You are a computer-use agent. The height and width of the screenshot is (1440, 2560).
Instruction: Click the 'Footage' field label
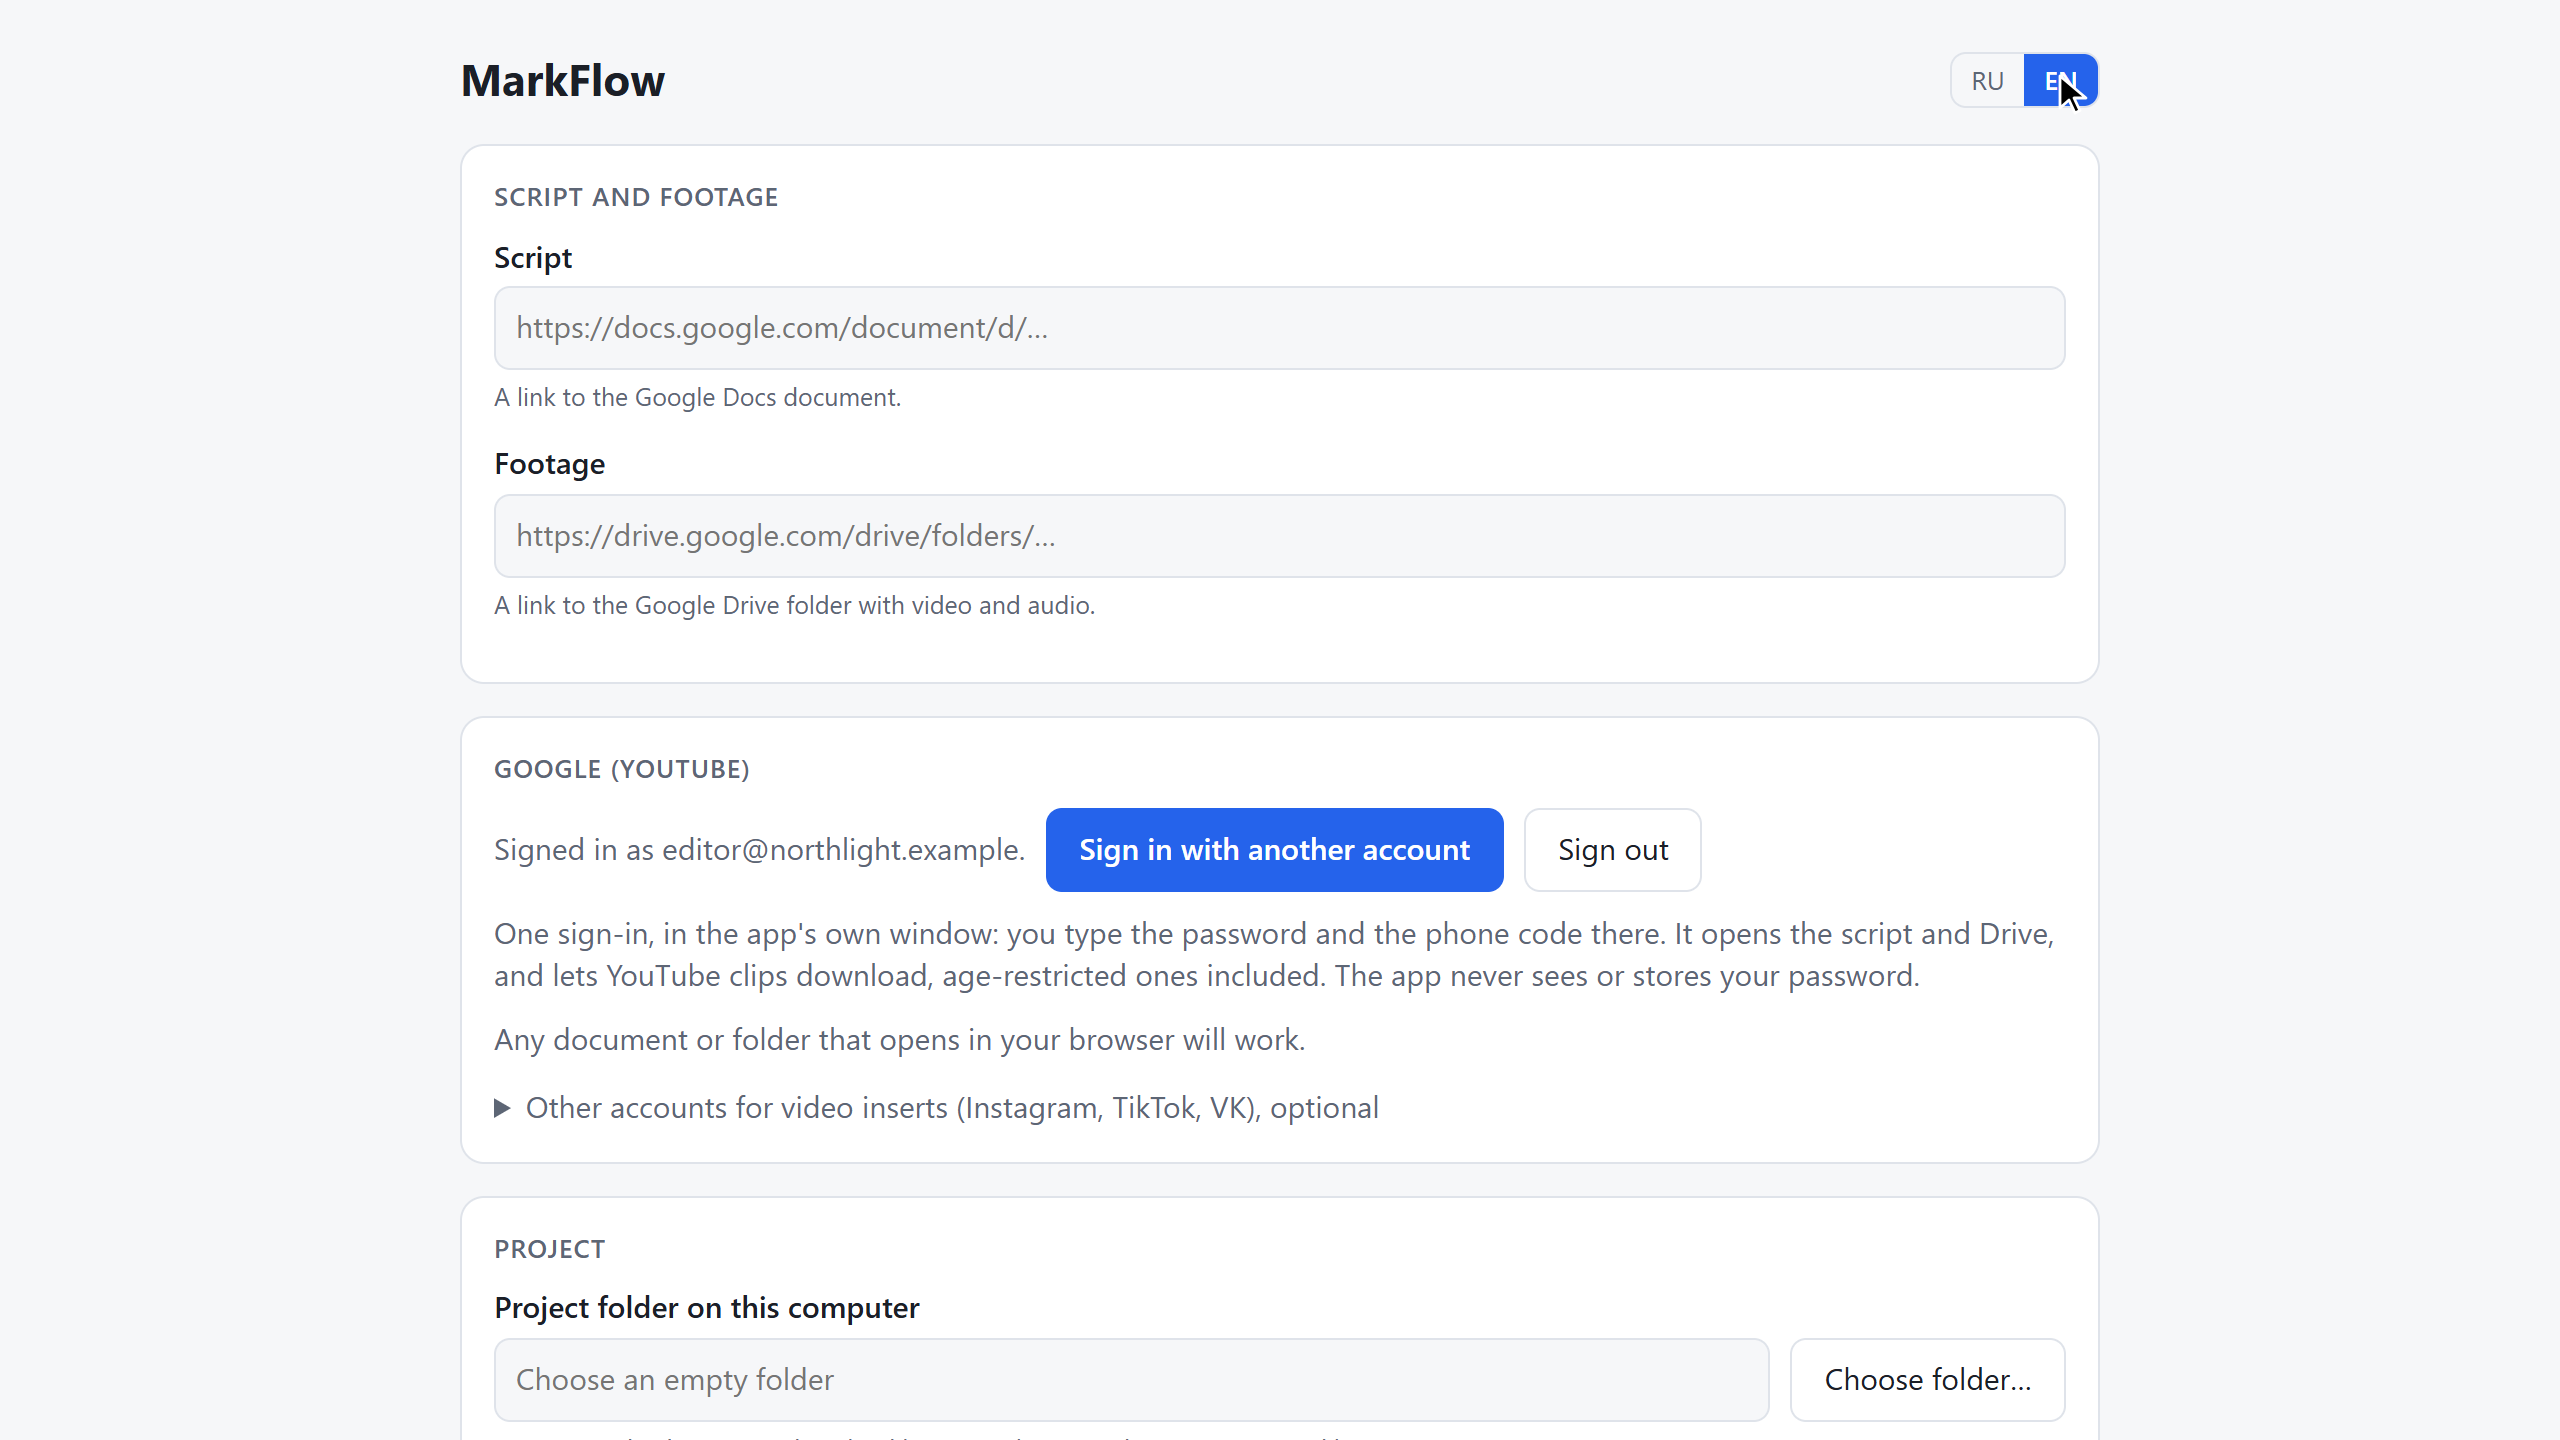[550, 464]
